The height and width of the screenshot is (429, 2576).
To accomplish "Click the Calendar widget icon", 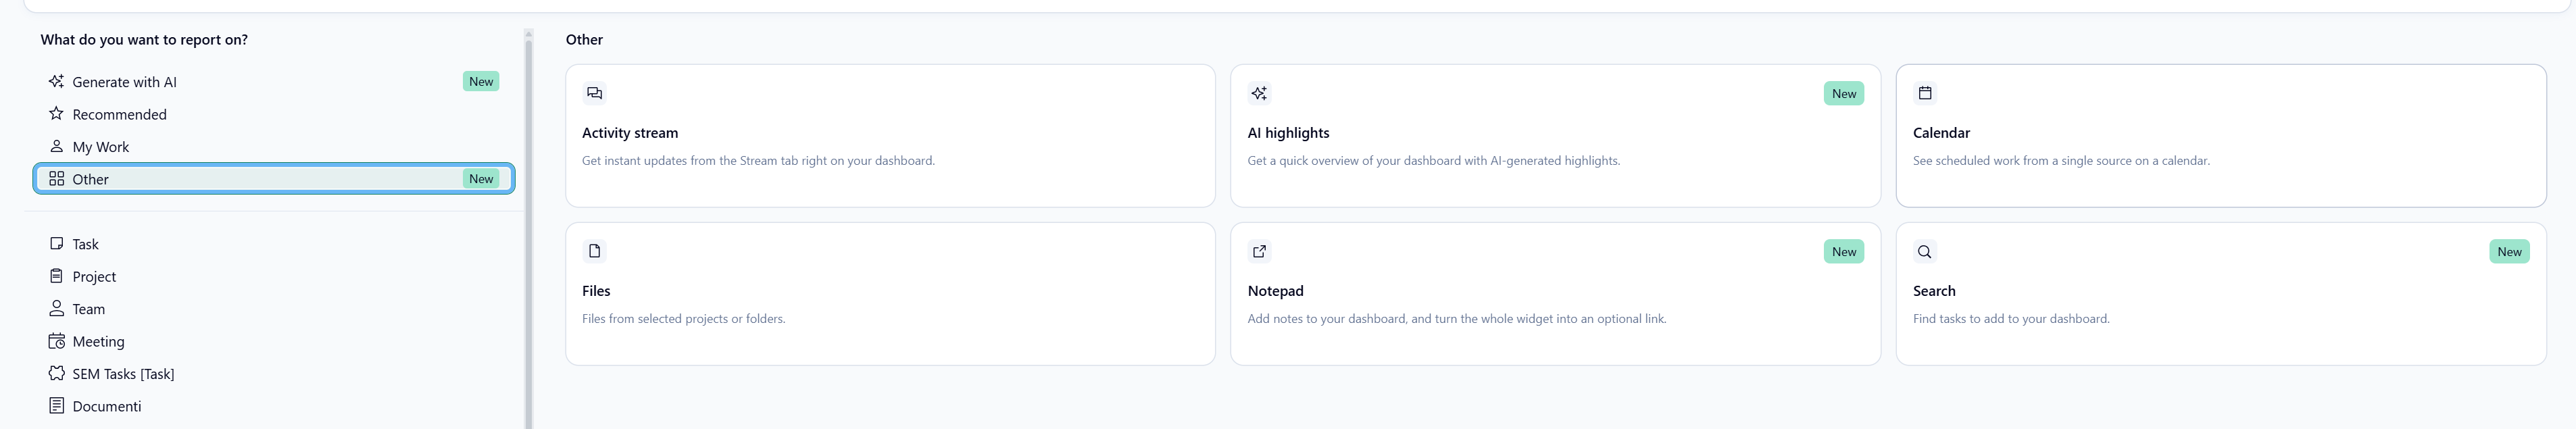I will [x=1924, y=93].
